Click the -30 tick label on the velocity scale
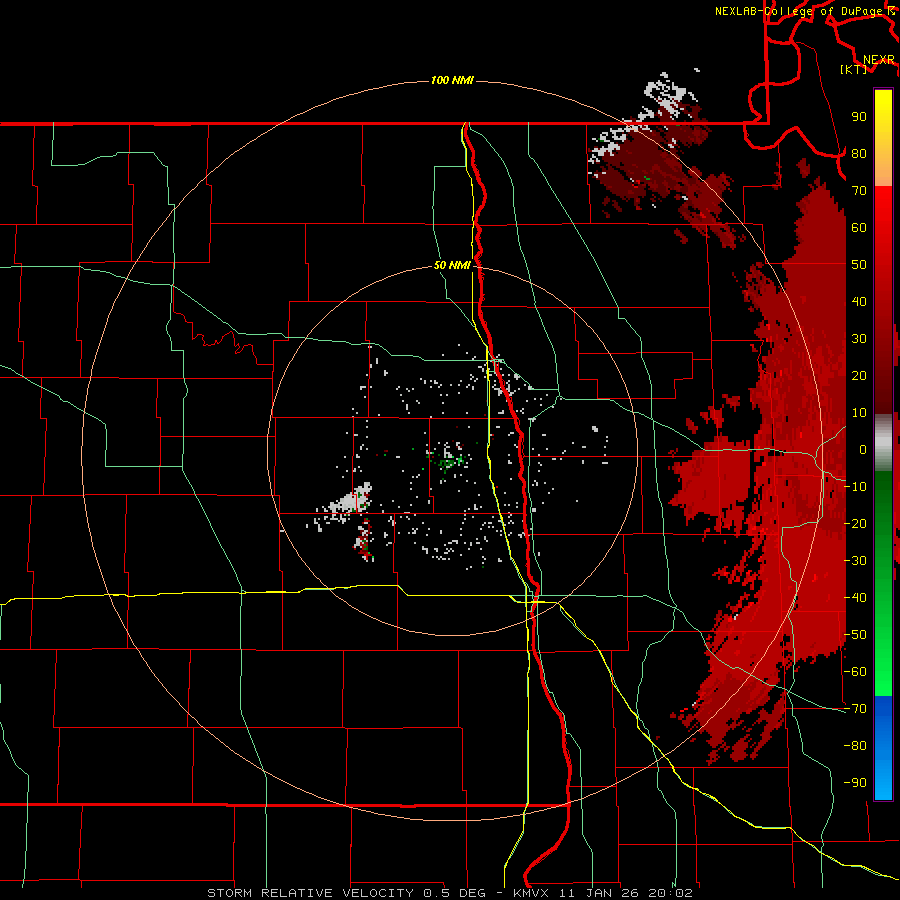900x900 pixels. (x=855, y=561)
